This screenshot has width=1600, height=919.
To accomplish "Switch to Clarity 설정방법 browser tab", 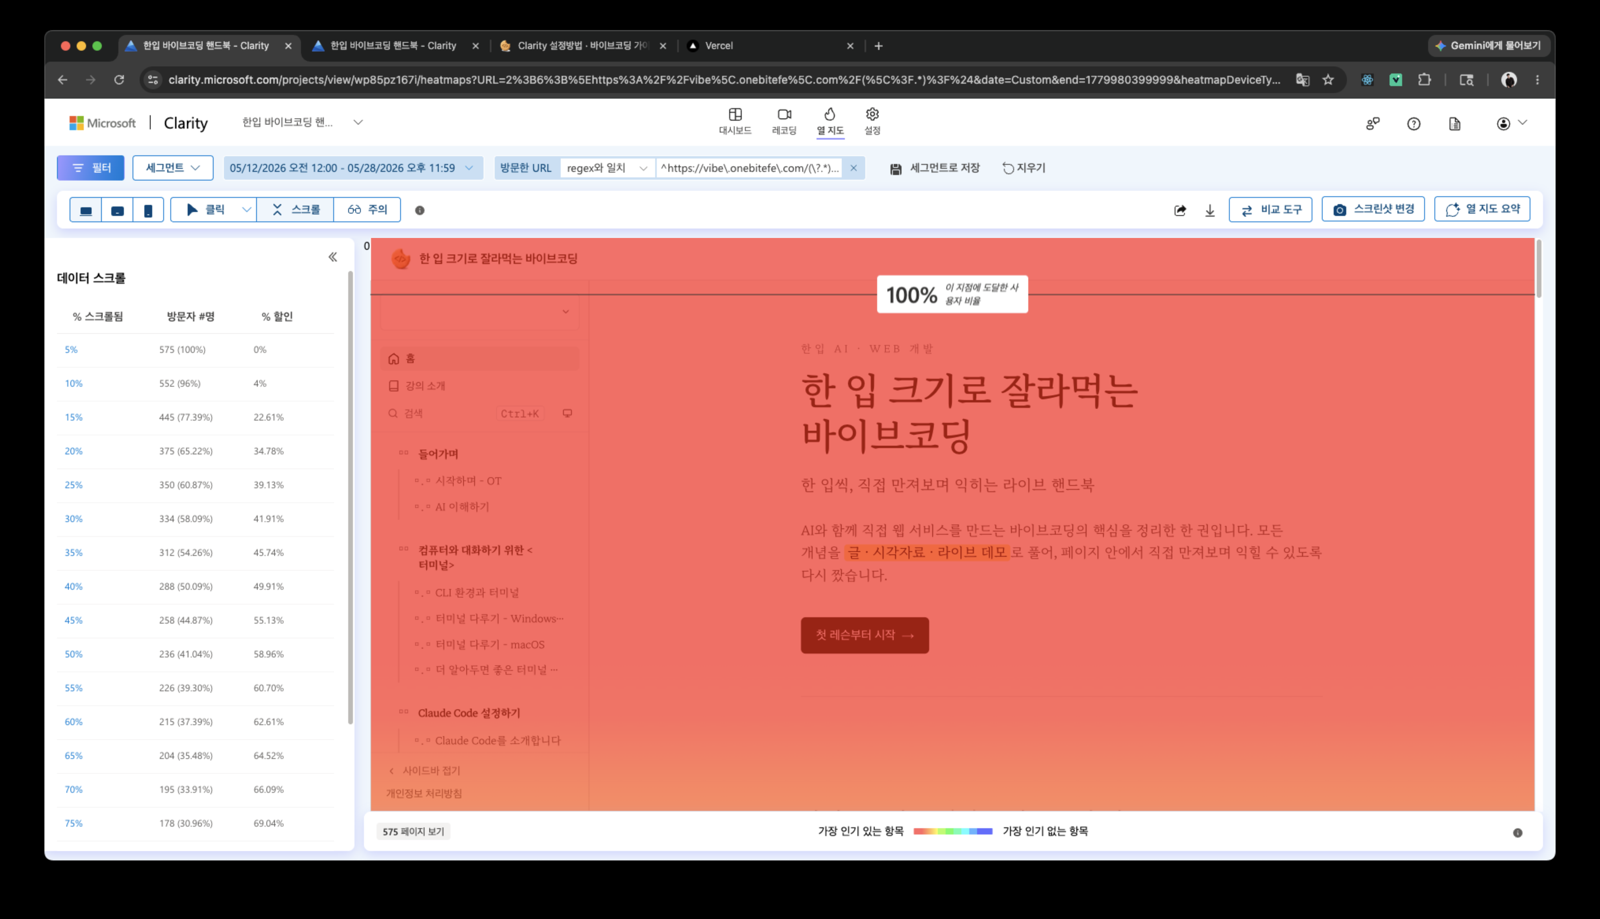I will click(x=582, y=46).
